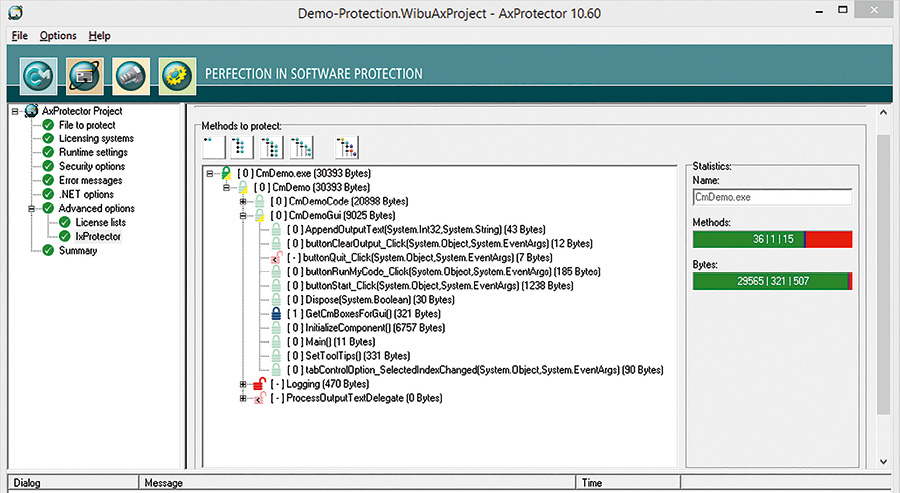Select SetToolTips() method row
The height and width of the screenshot is (493, 900).
click(x=348, y=356)
